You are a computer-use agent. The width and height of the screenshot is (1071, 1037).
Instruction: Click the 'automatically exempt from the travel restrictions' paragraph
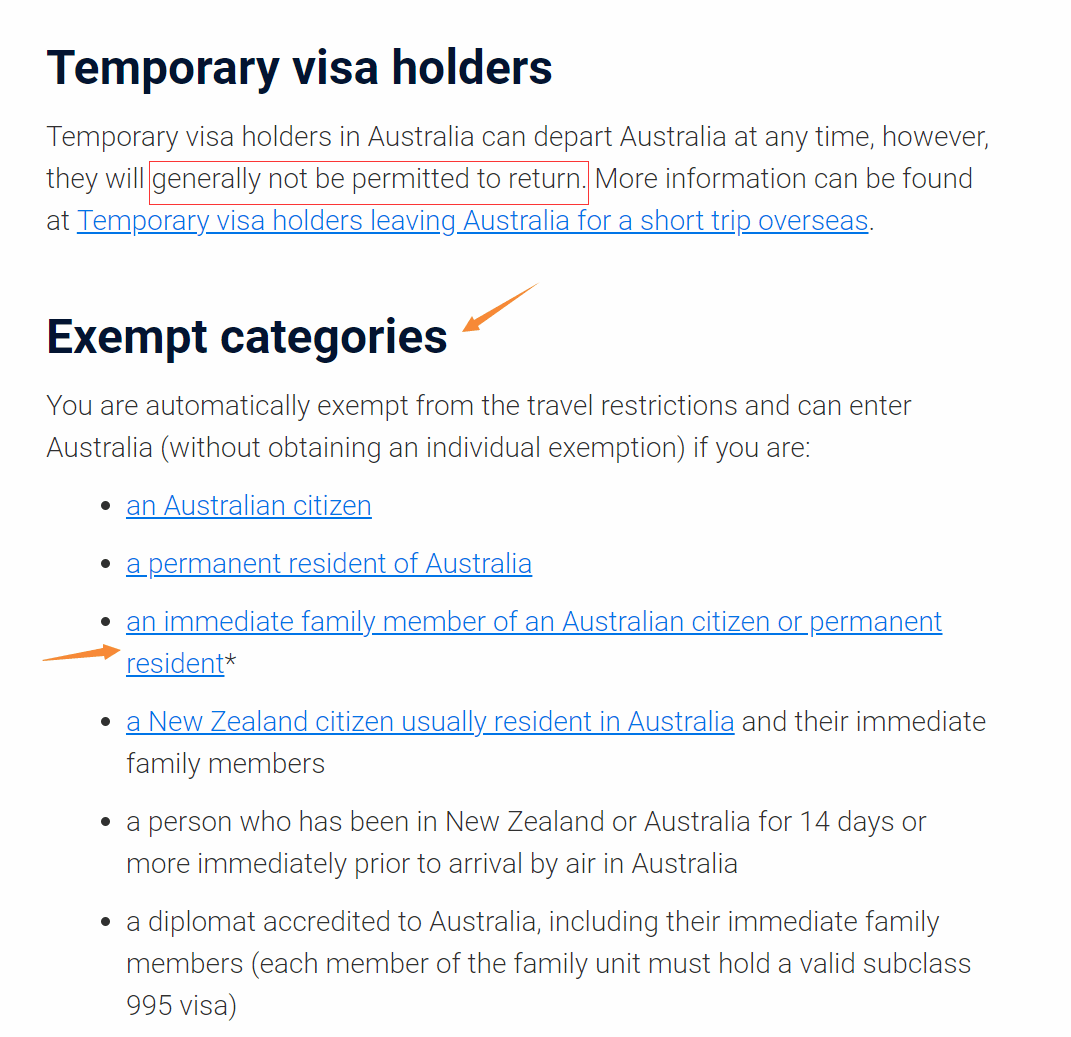(478, 426)
